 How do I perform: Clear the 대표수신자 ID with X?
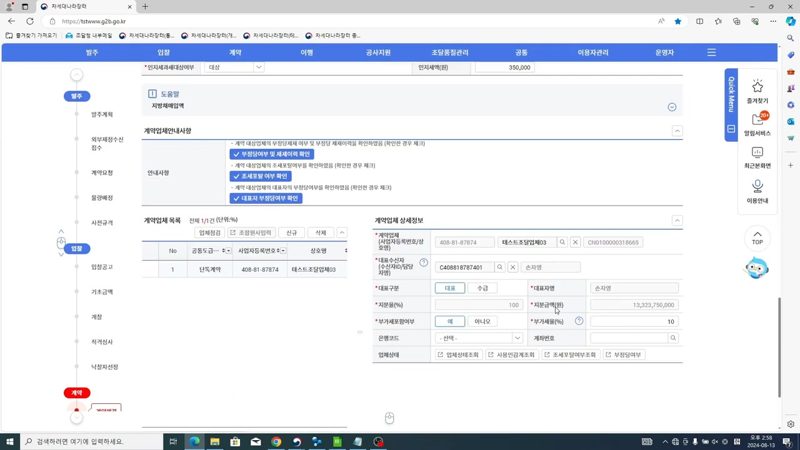513,267
